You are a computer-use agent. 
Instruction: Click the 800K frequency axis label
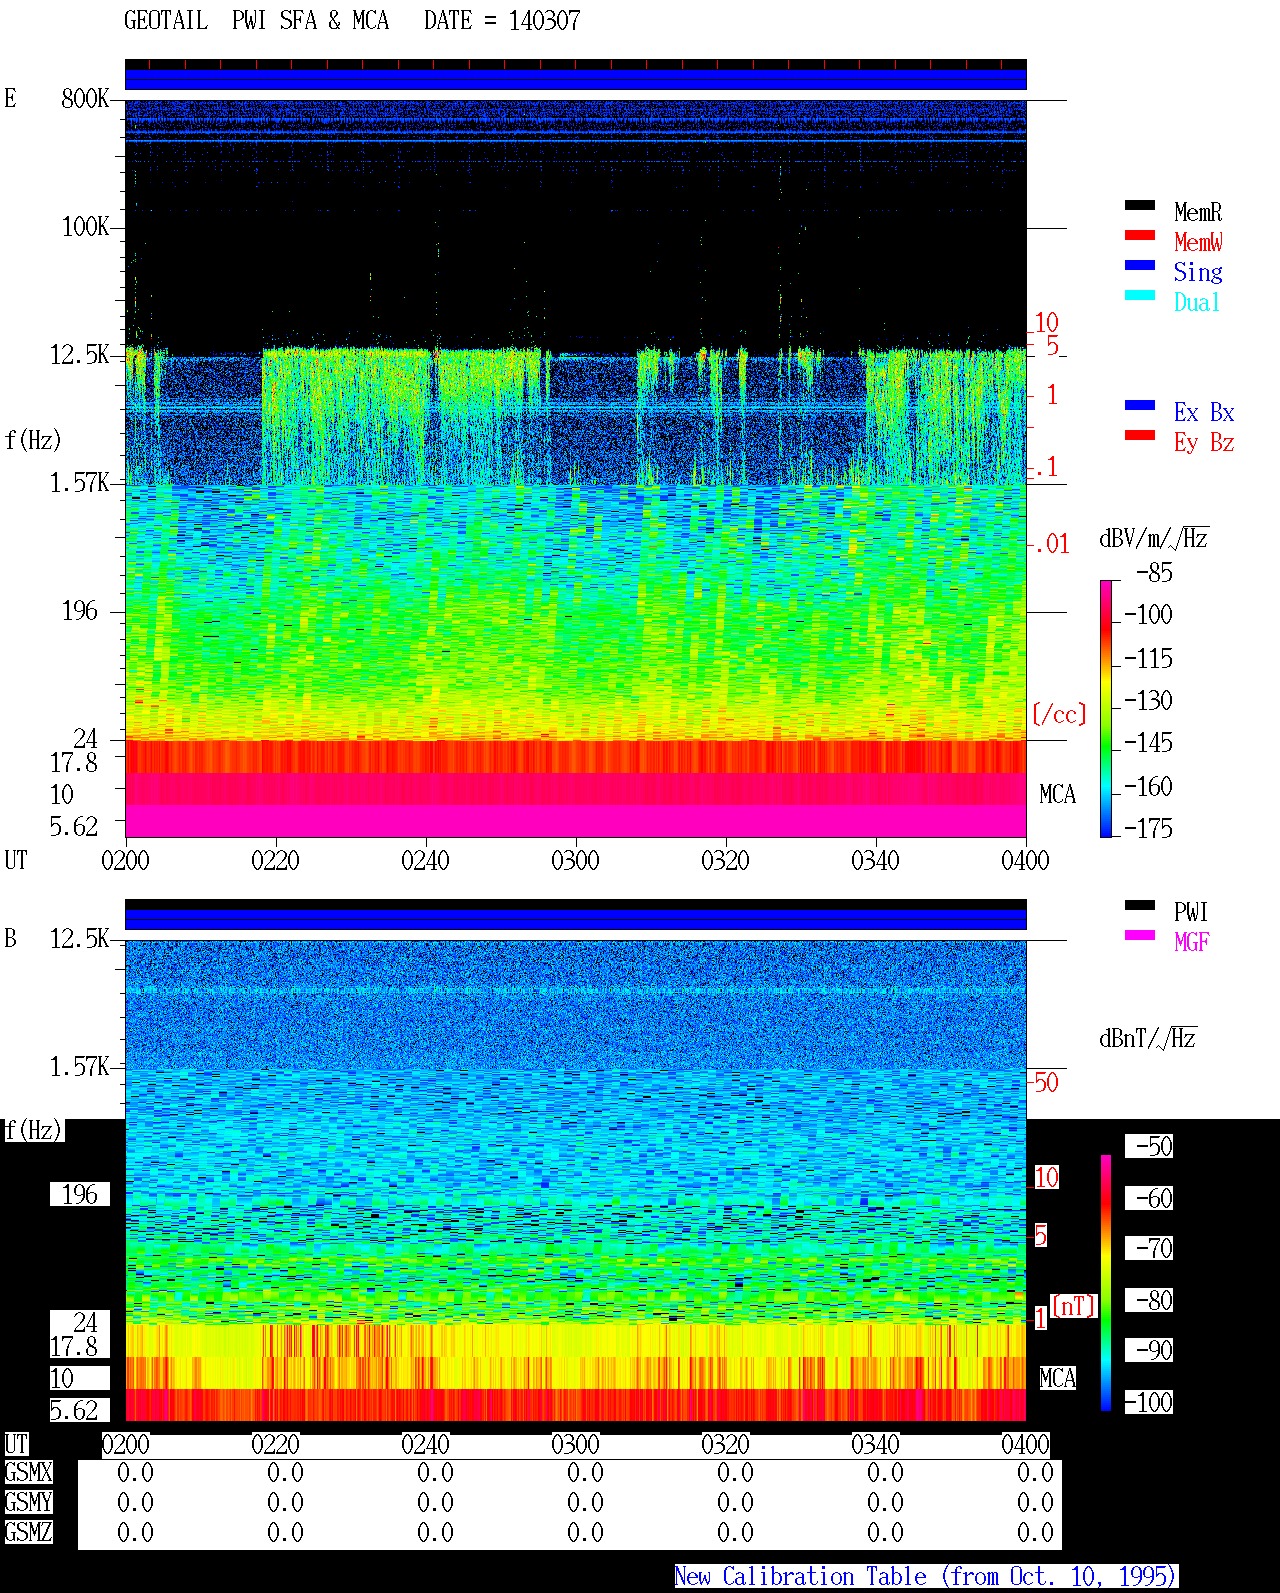click(x=85, y=98)
